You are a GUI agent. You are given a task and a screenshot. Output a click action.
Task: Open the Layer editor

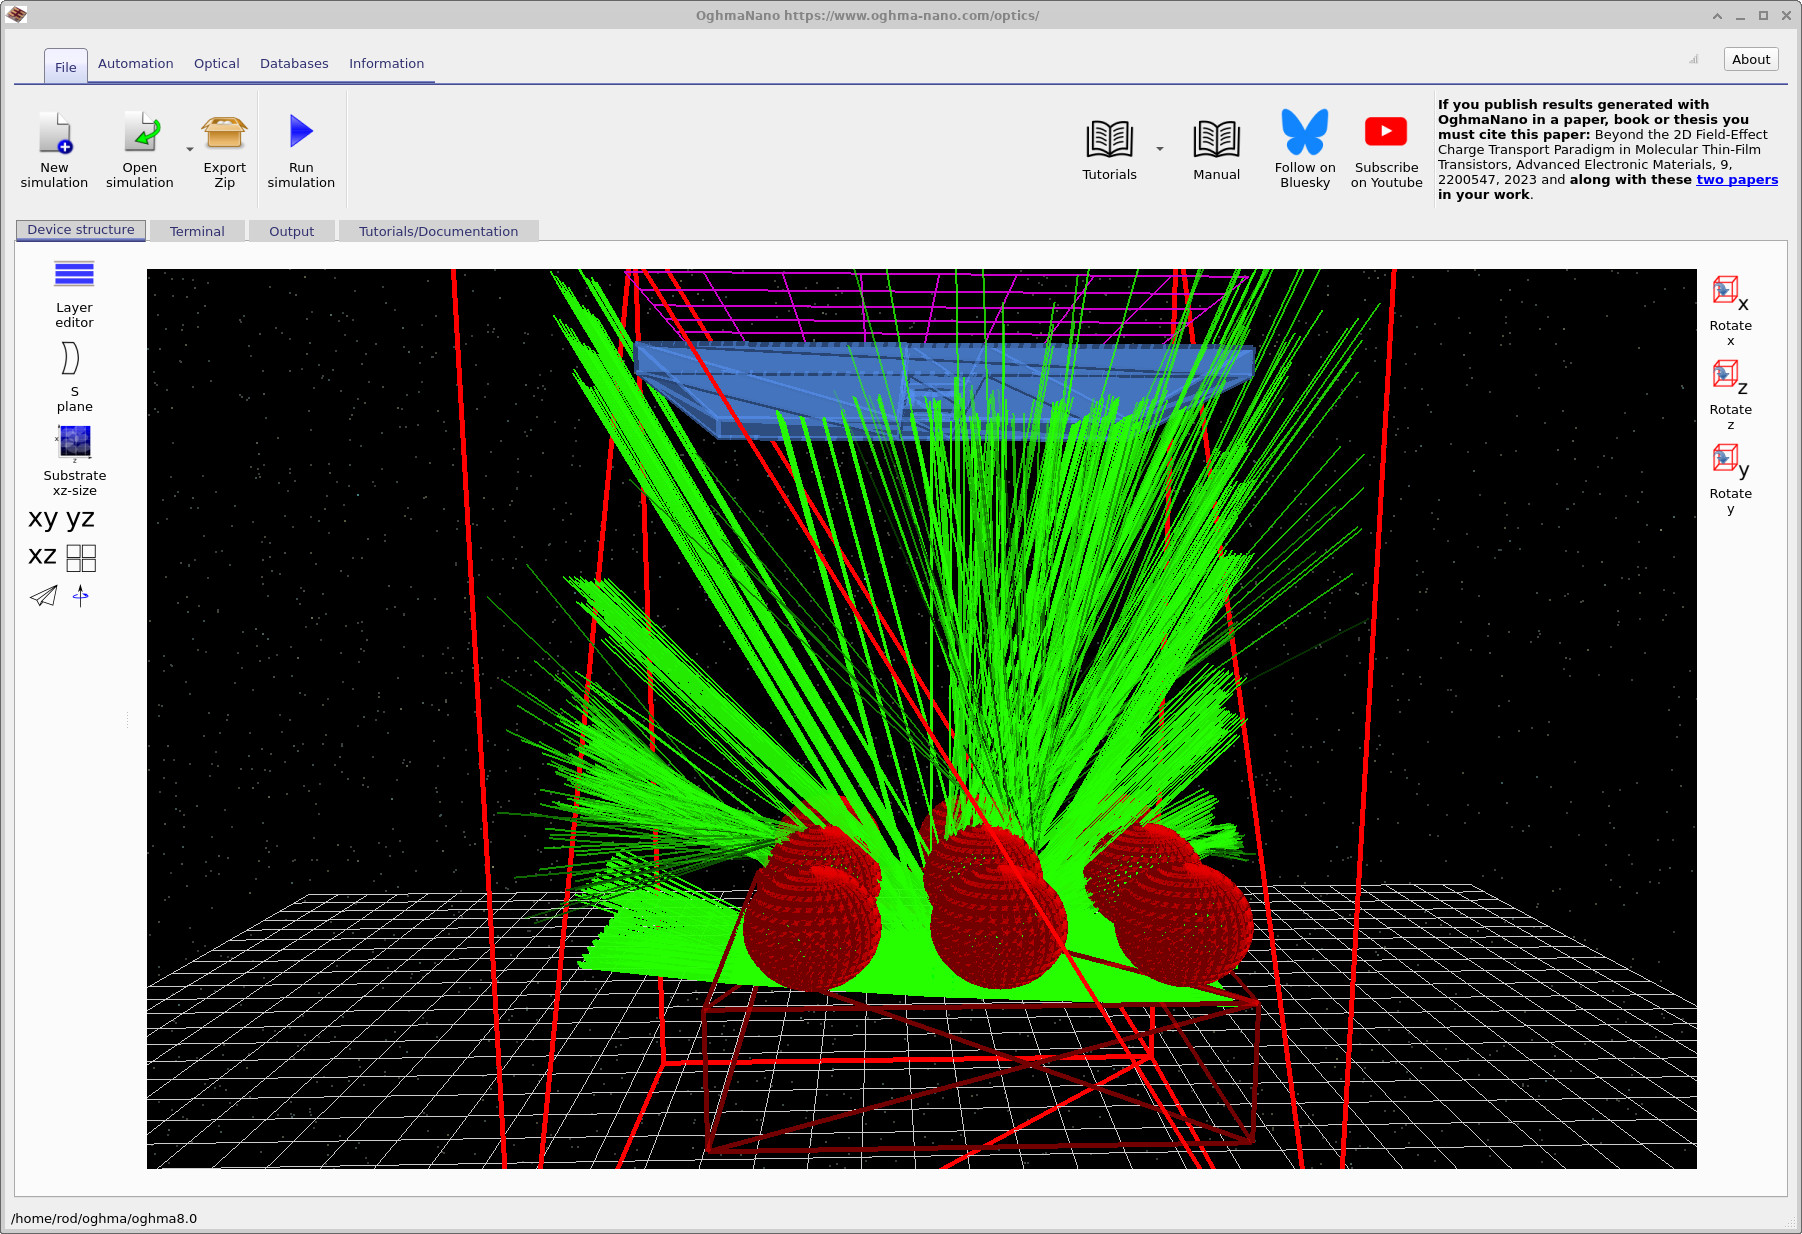coord(73,290)
